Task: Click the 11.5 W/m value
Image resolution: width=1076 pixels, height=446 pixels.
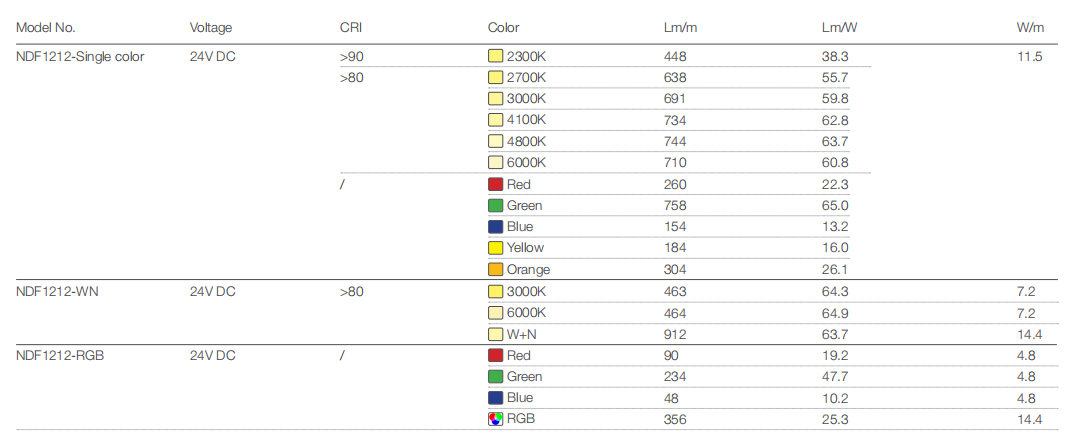Action: click(x=1029, y=56)
